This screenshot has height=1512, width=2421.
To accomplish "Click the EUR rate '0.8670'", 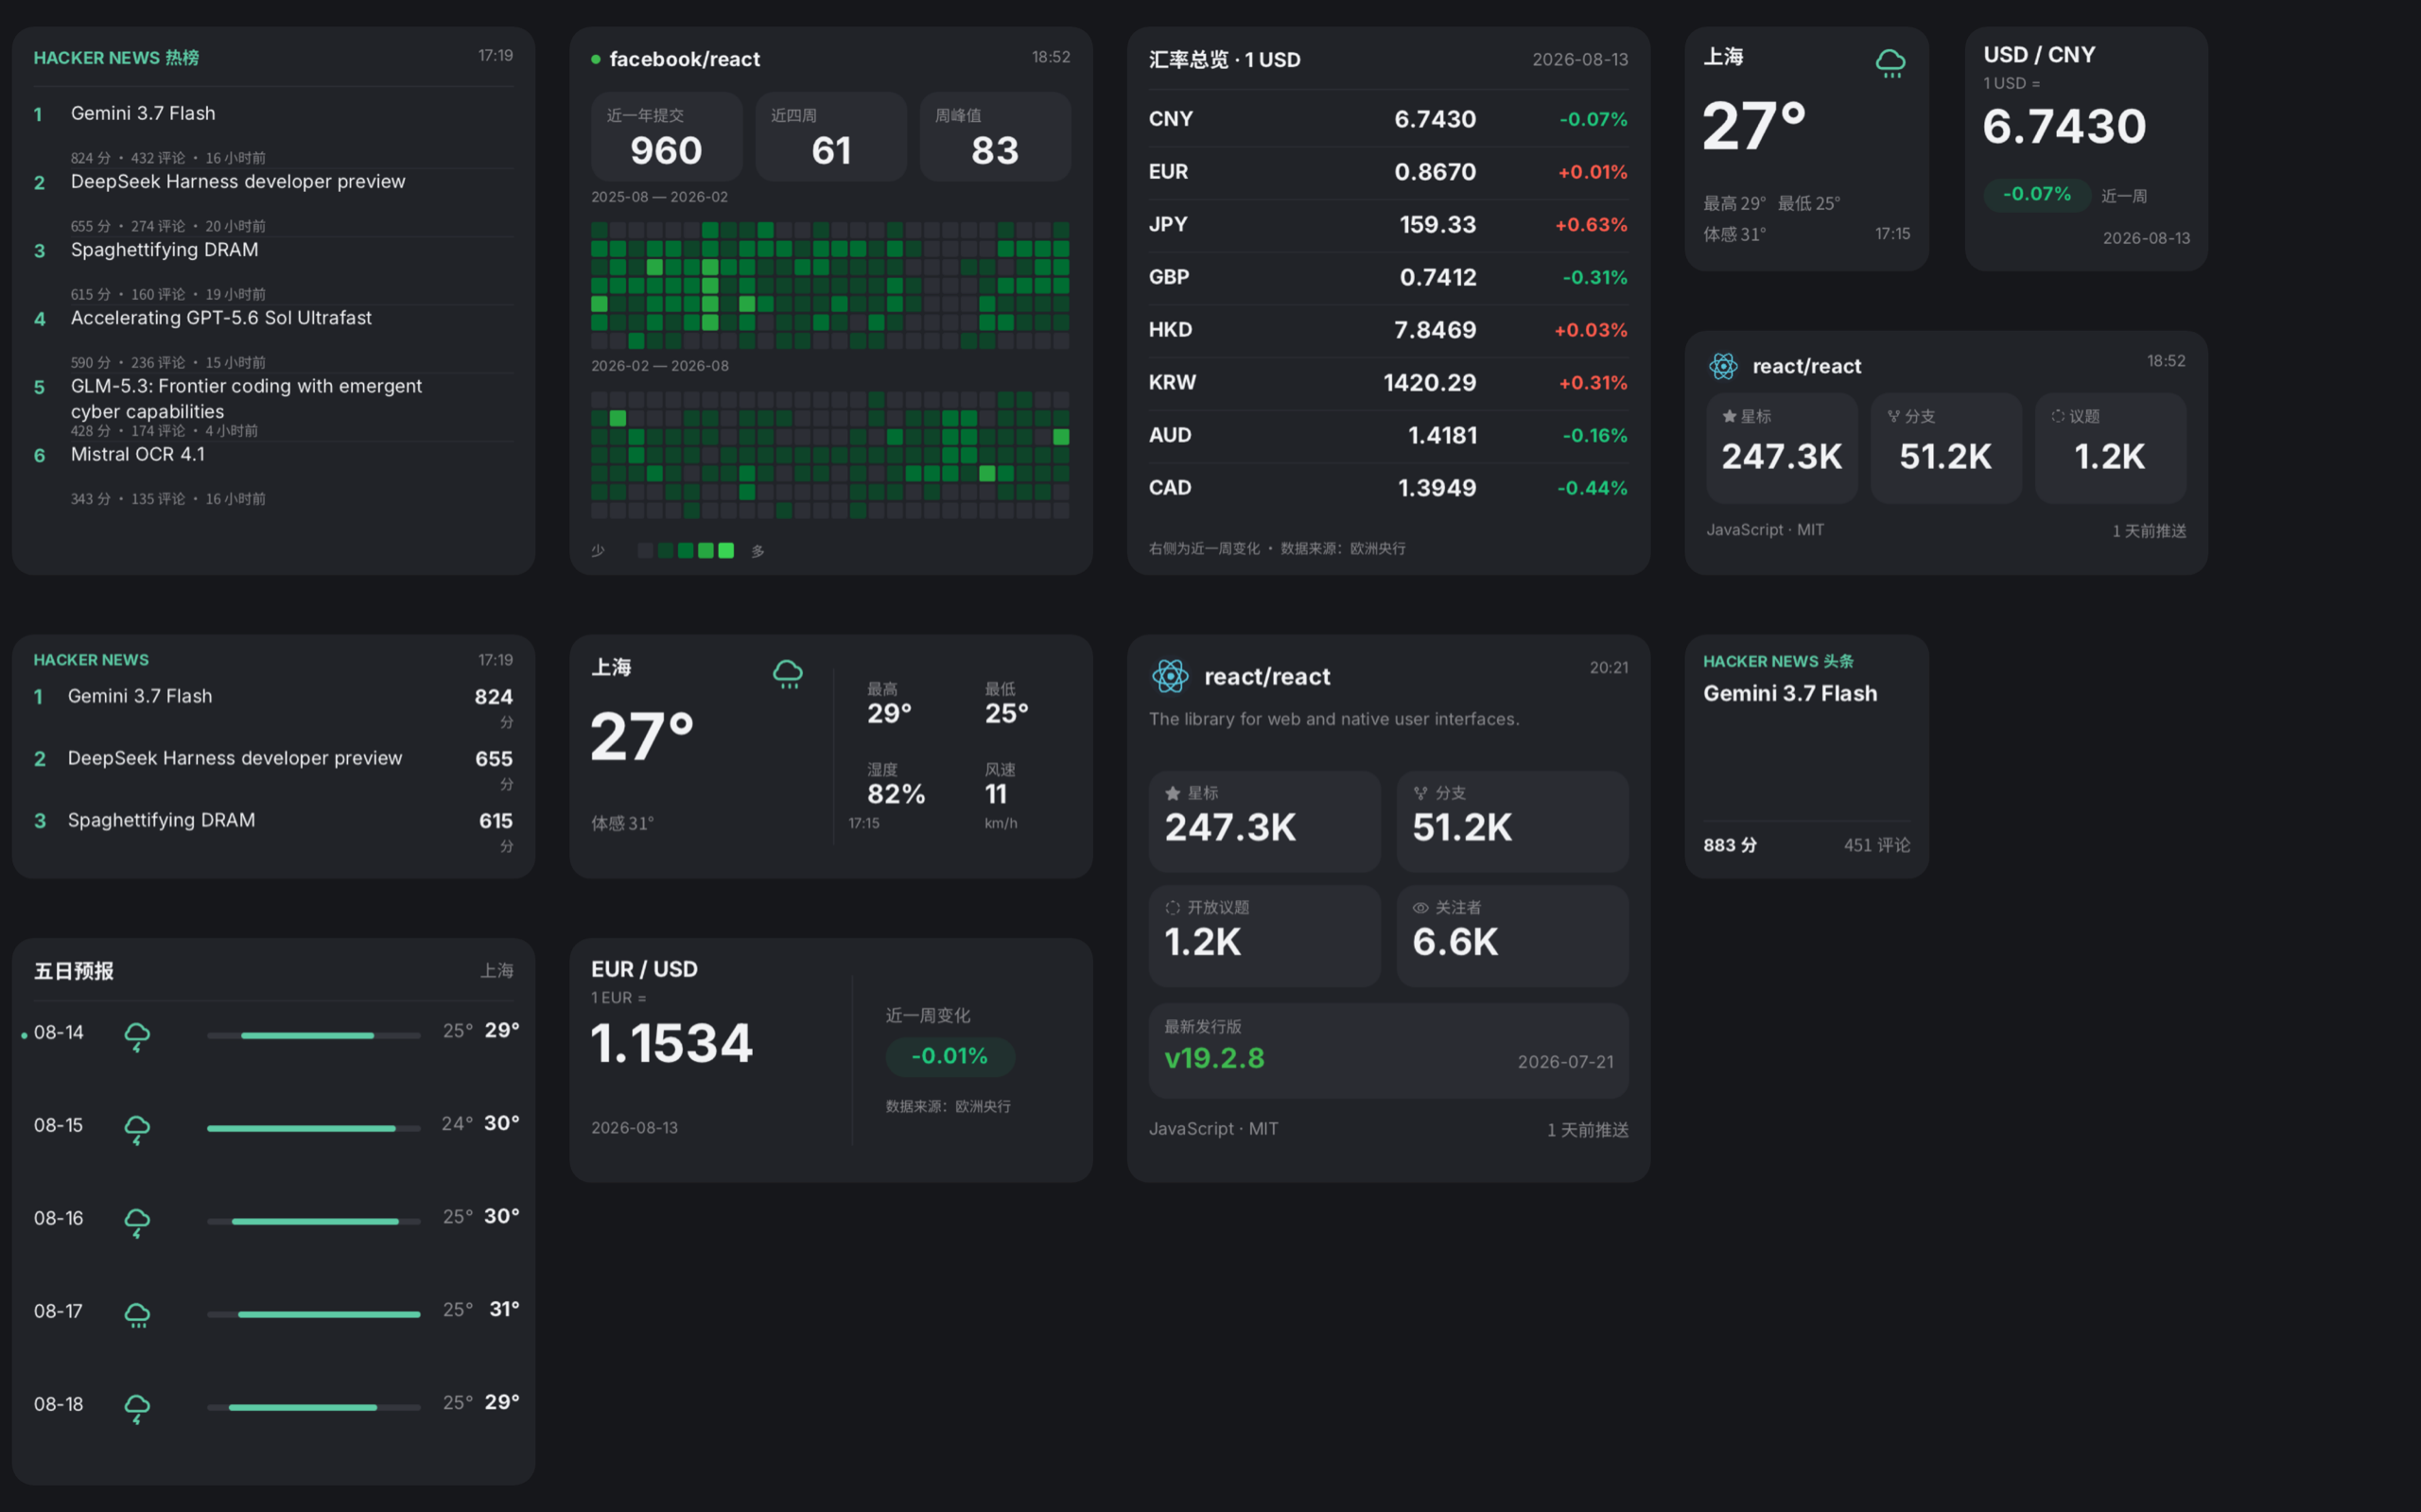I will [1435, 172].
